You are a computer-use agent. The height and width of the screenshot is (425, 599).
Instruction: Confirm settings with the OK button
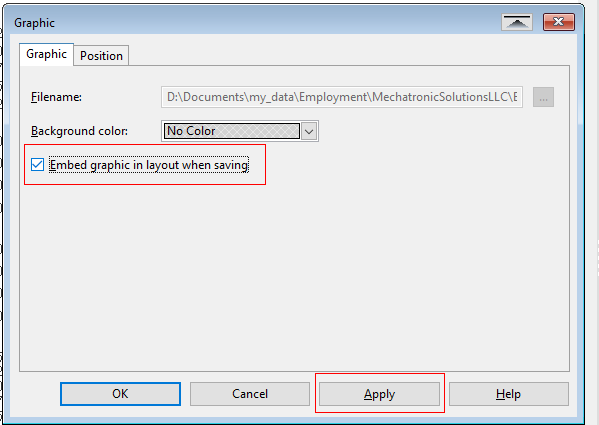120,394
